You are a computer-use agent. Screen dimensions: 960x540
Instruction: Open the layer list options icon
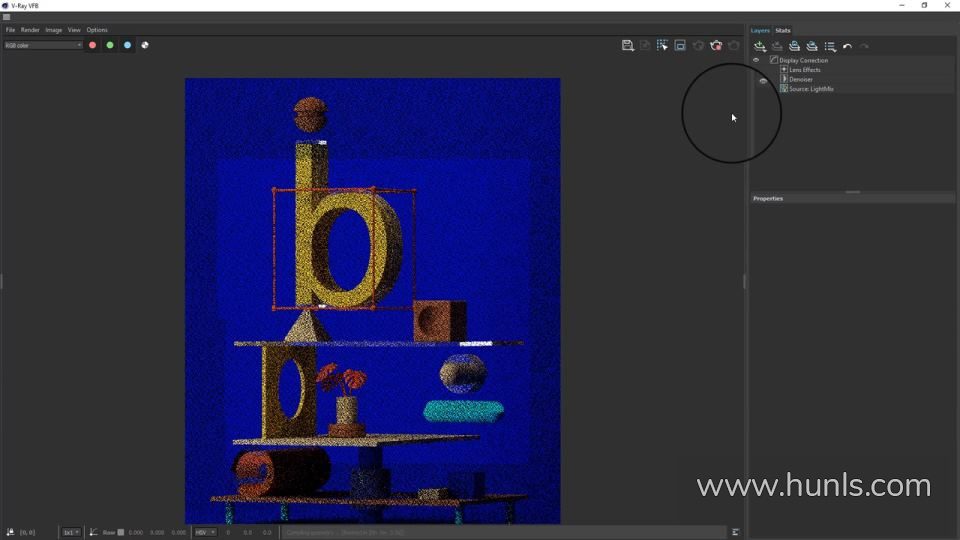(830, 46)
